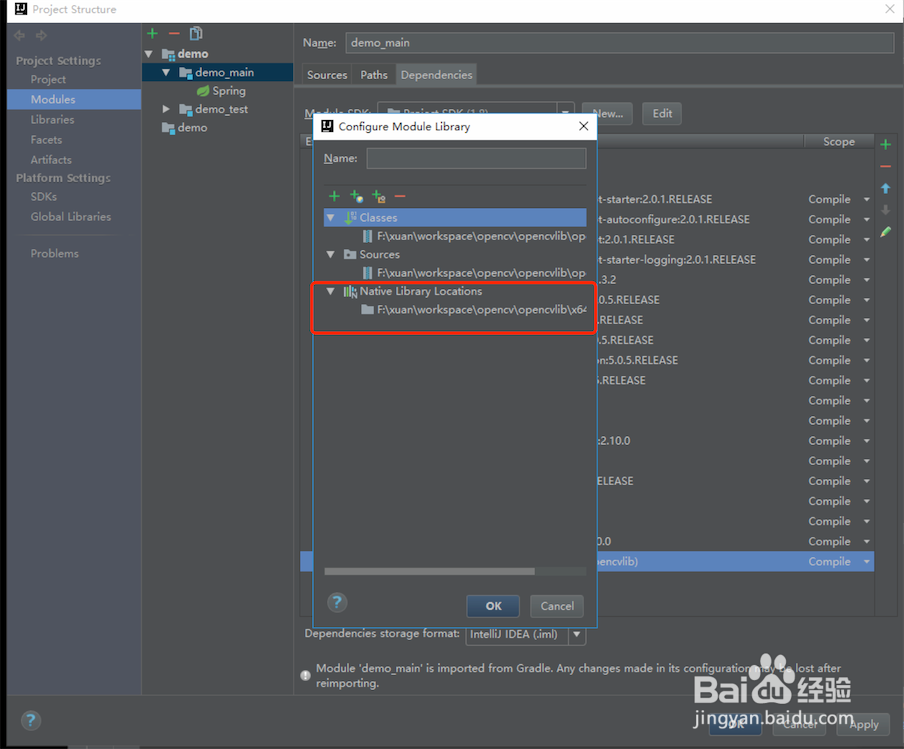Click the blue move dependency up arrow

coord(886,188)
